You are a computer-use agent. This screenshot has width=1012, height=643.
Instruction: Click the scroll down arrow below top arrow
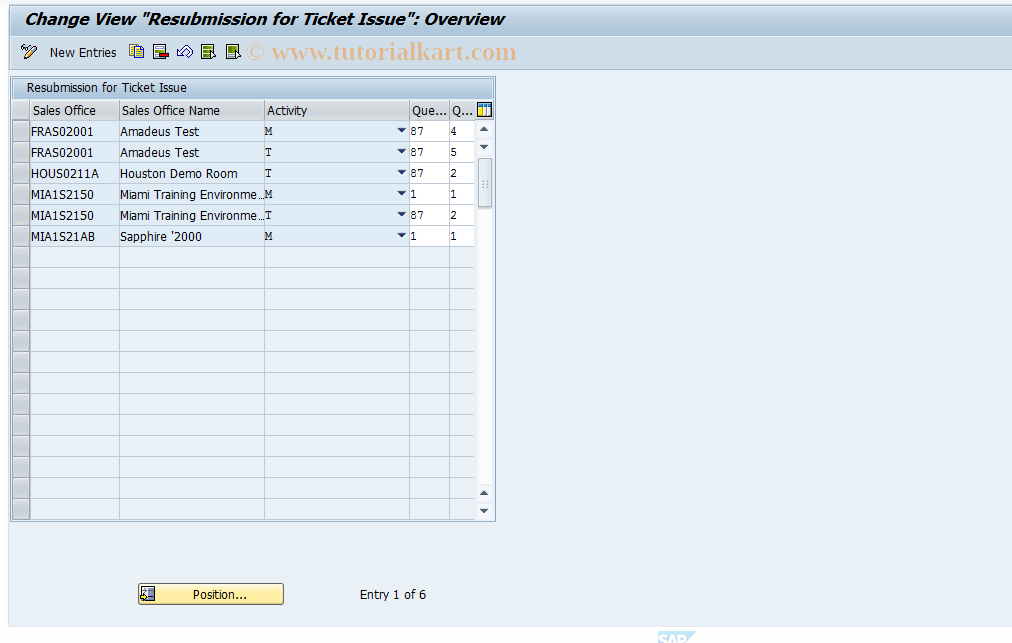pyautogui.click(x=484, y=147)
